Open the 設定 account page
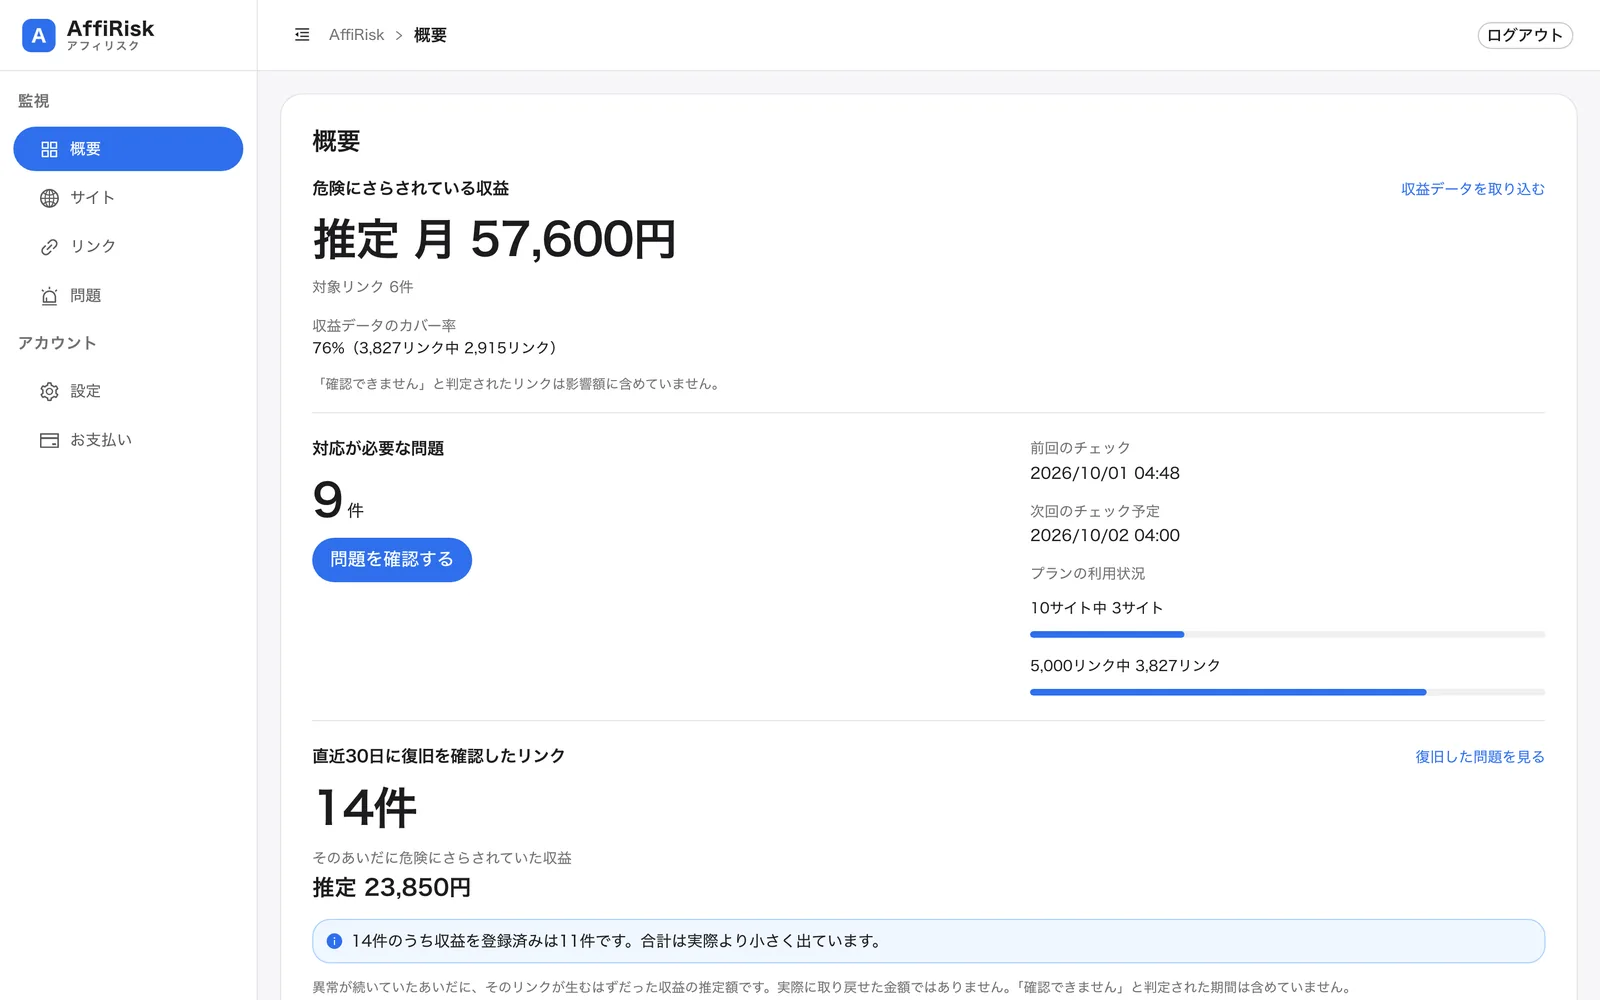Image resolution: width=1600 pixels, height=1000 pixels. click(x=128, y=391)
